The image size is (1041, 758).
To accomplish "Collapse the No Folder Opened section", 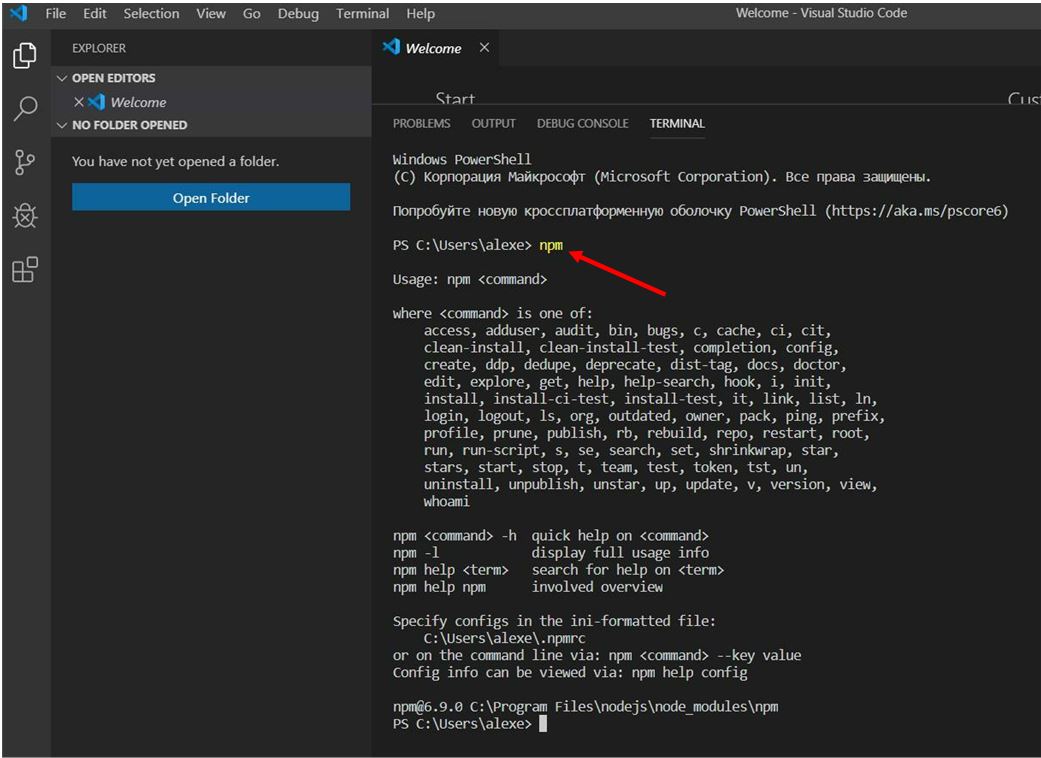I will (x=63, y=125).
